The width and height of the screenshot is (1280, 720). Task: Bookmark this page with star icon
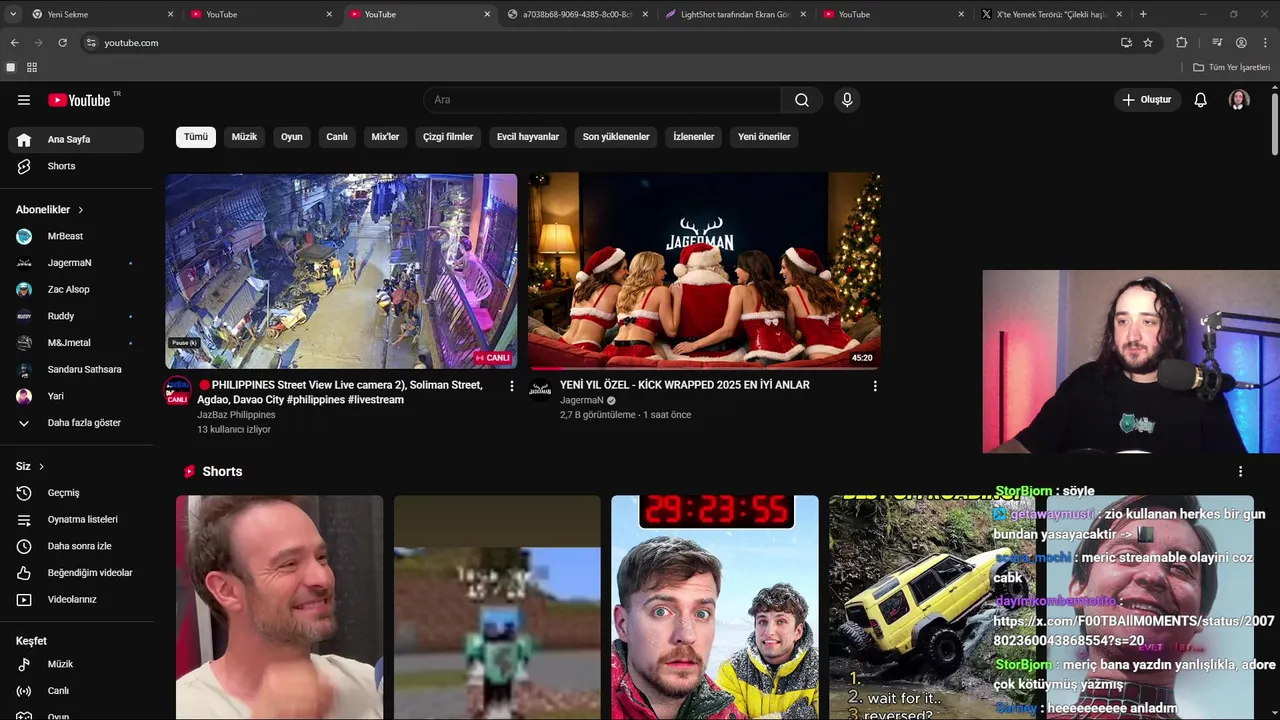point(1148,43)
